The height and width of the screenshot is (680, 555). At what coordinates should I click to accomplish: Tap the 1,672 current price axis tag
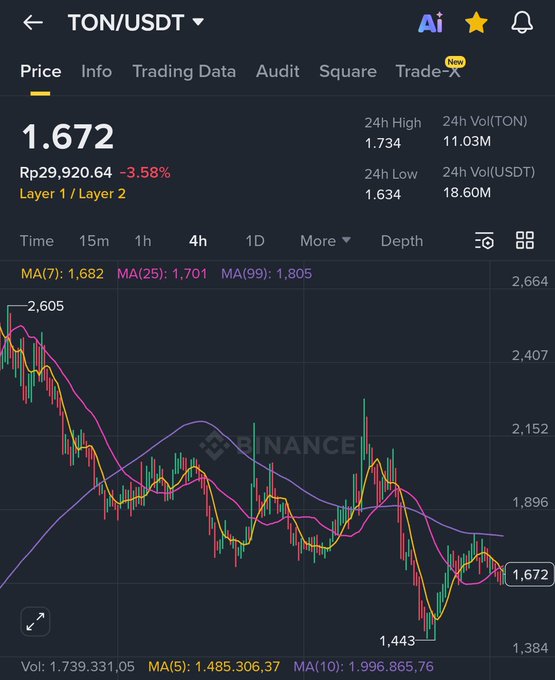(x=530, y=575)
